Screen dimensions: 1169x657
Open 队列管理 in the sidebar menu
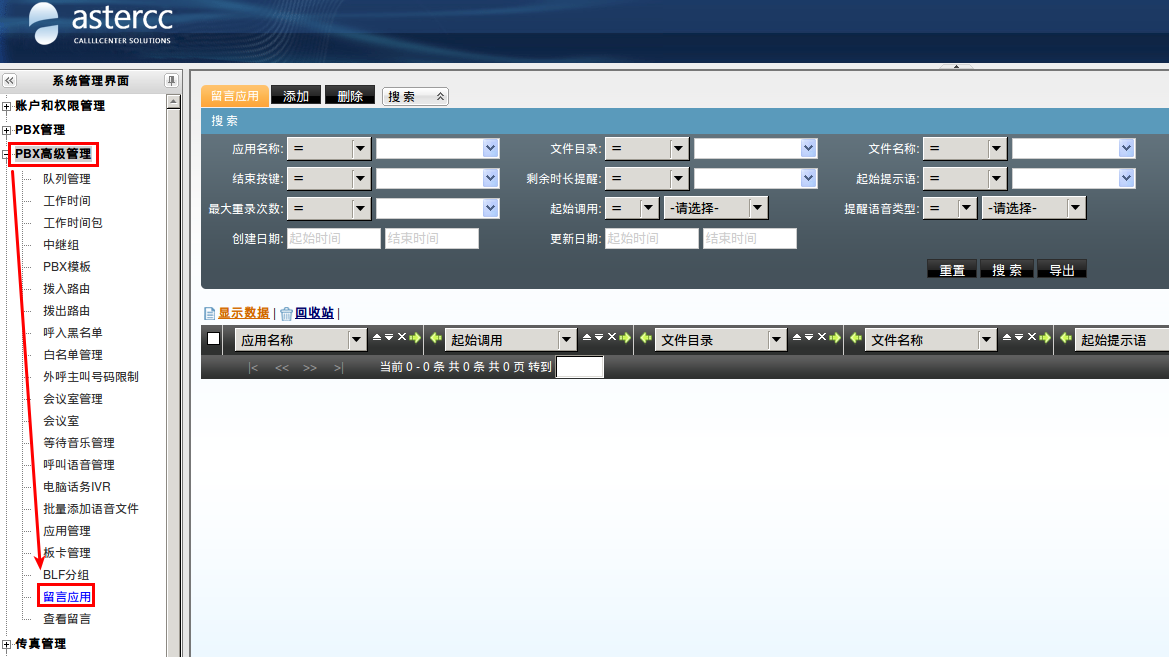(x=66, y=179)
